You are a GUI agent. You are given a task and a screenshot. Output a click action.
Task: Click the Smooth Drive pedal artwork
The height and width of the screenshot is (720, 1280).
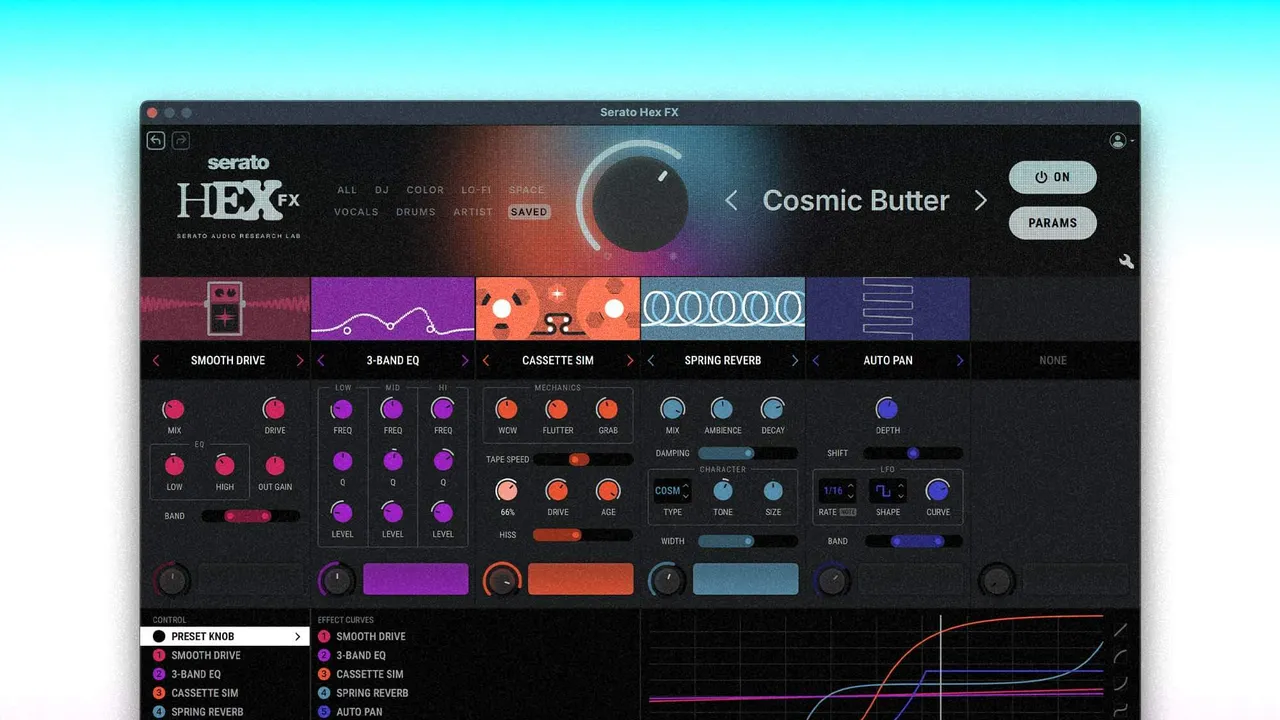pos(225,309)
